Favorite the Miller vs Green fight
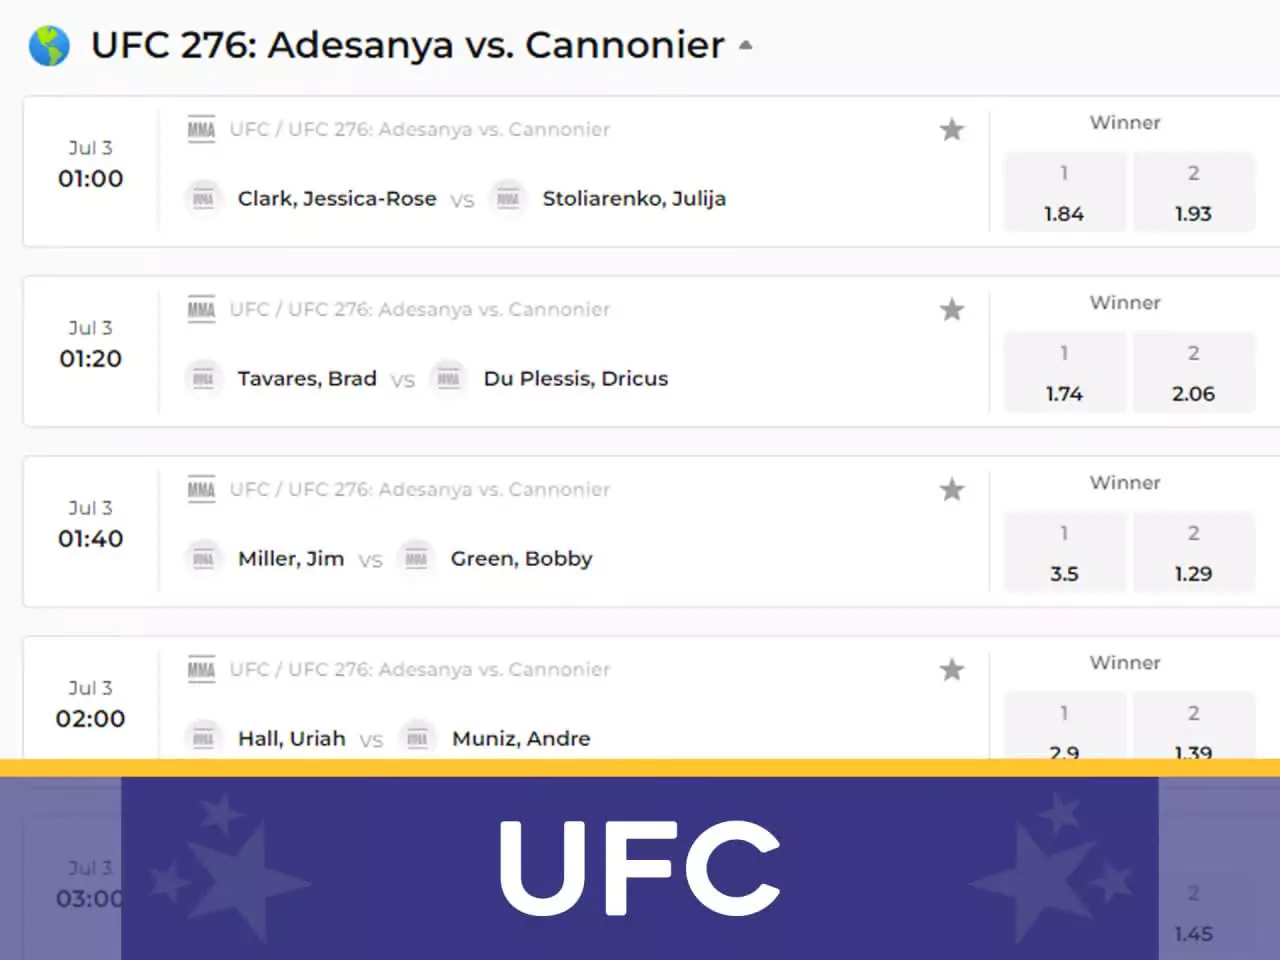 pyautogui.click(x=951, y=489)
